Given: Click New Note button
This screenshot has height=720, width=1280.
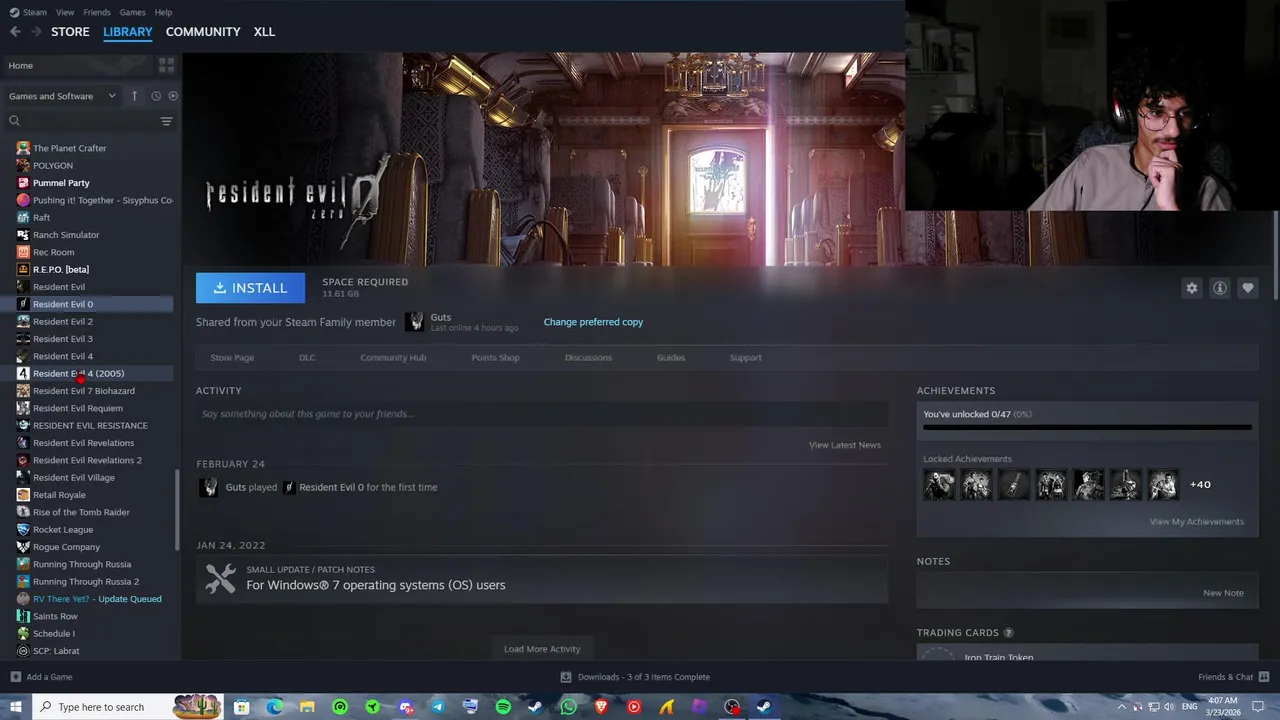Looking at the screenshot, I should click(x=1223, y=593).
